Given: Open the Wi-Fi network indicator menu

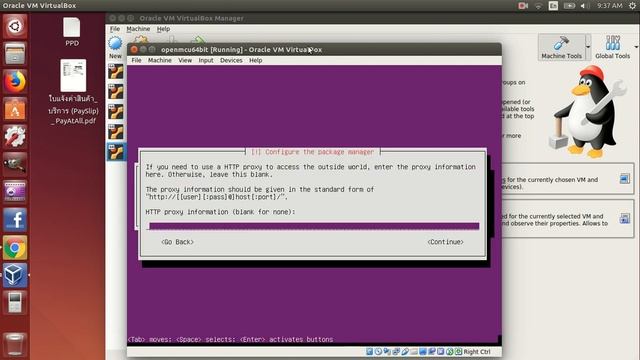Looking at the screenshot, I should pyautogui.click(x=538, y=6).
